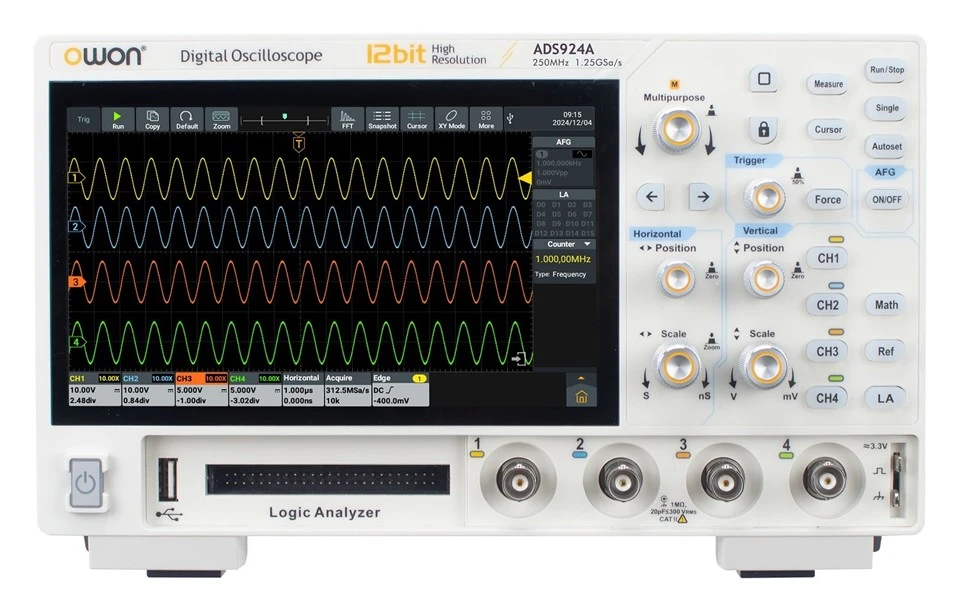
Task: Tap the horizontal position overview bar
Action: click(284, 119)
